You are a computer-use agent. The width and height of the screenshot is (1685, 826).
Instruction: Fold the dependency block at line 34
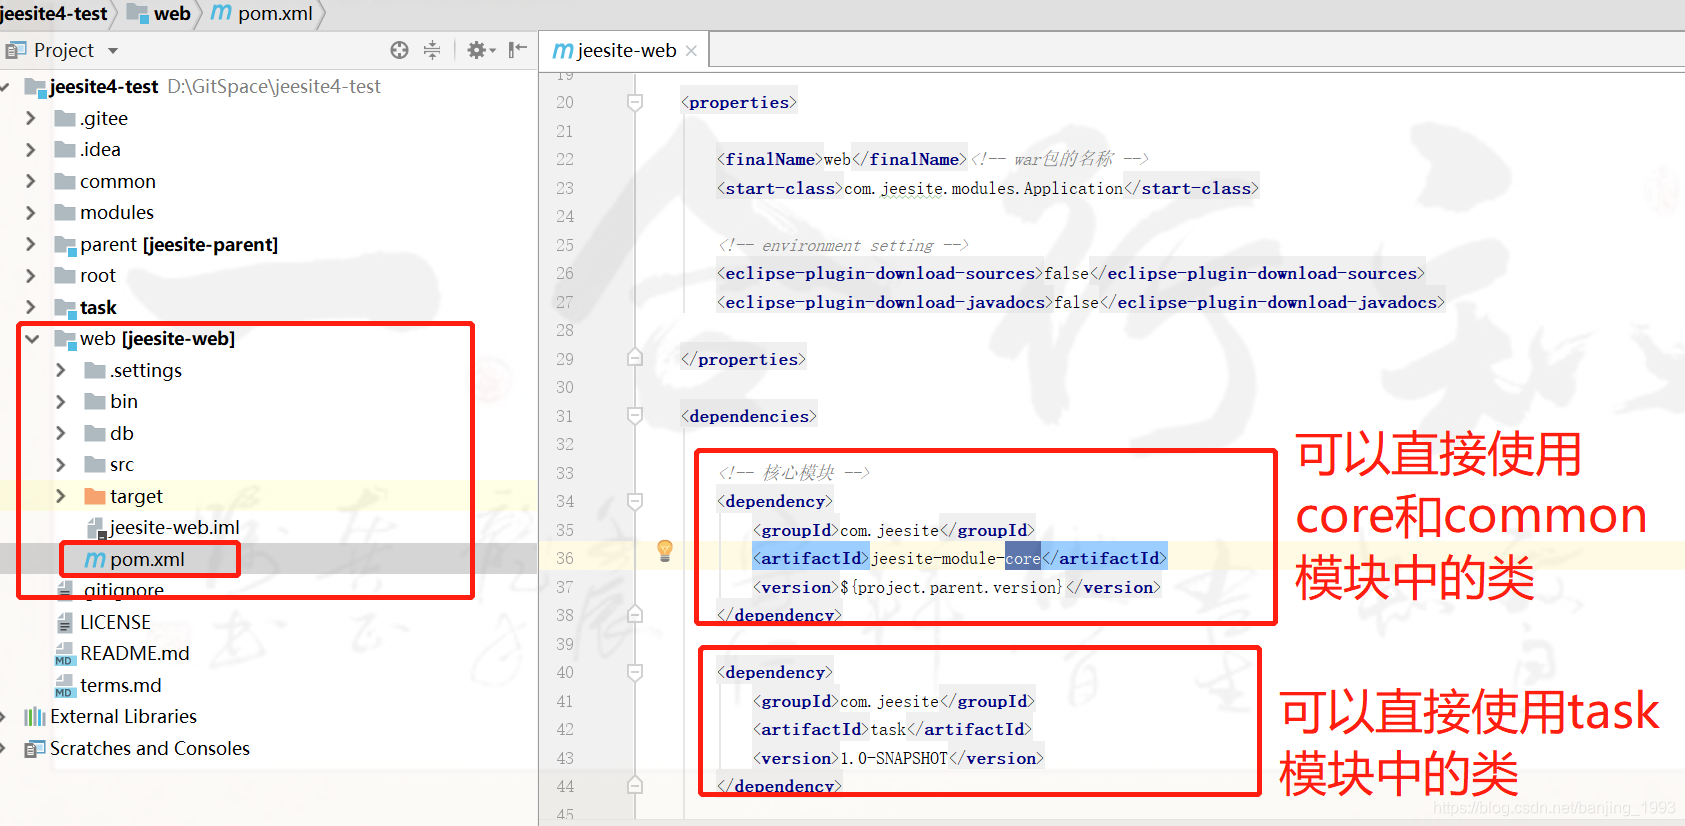tap(635, 500)
